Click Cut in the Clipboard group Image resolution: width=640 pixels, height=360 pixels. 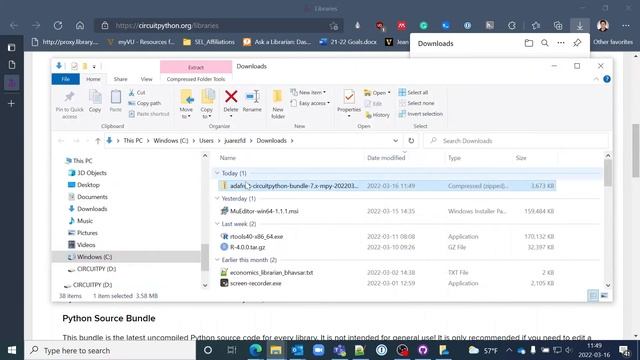[137, 93]
